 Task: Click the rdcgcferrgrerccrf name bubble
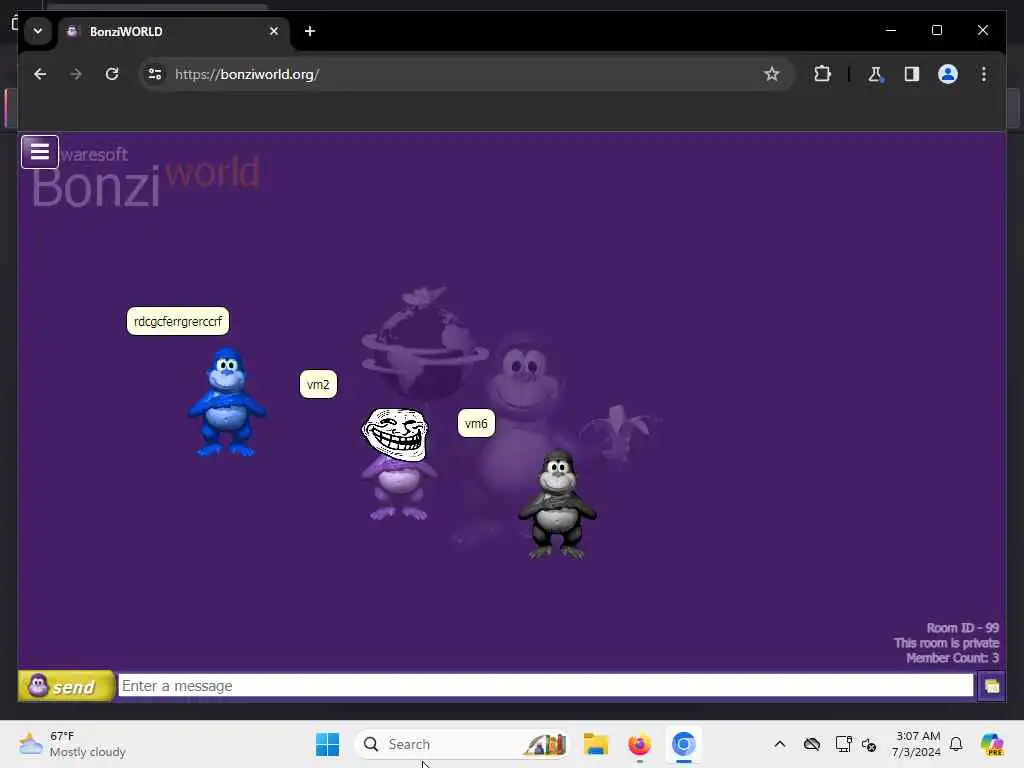coord(178,321)
